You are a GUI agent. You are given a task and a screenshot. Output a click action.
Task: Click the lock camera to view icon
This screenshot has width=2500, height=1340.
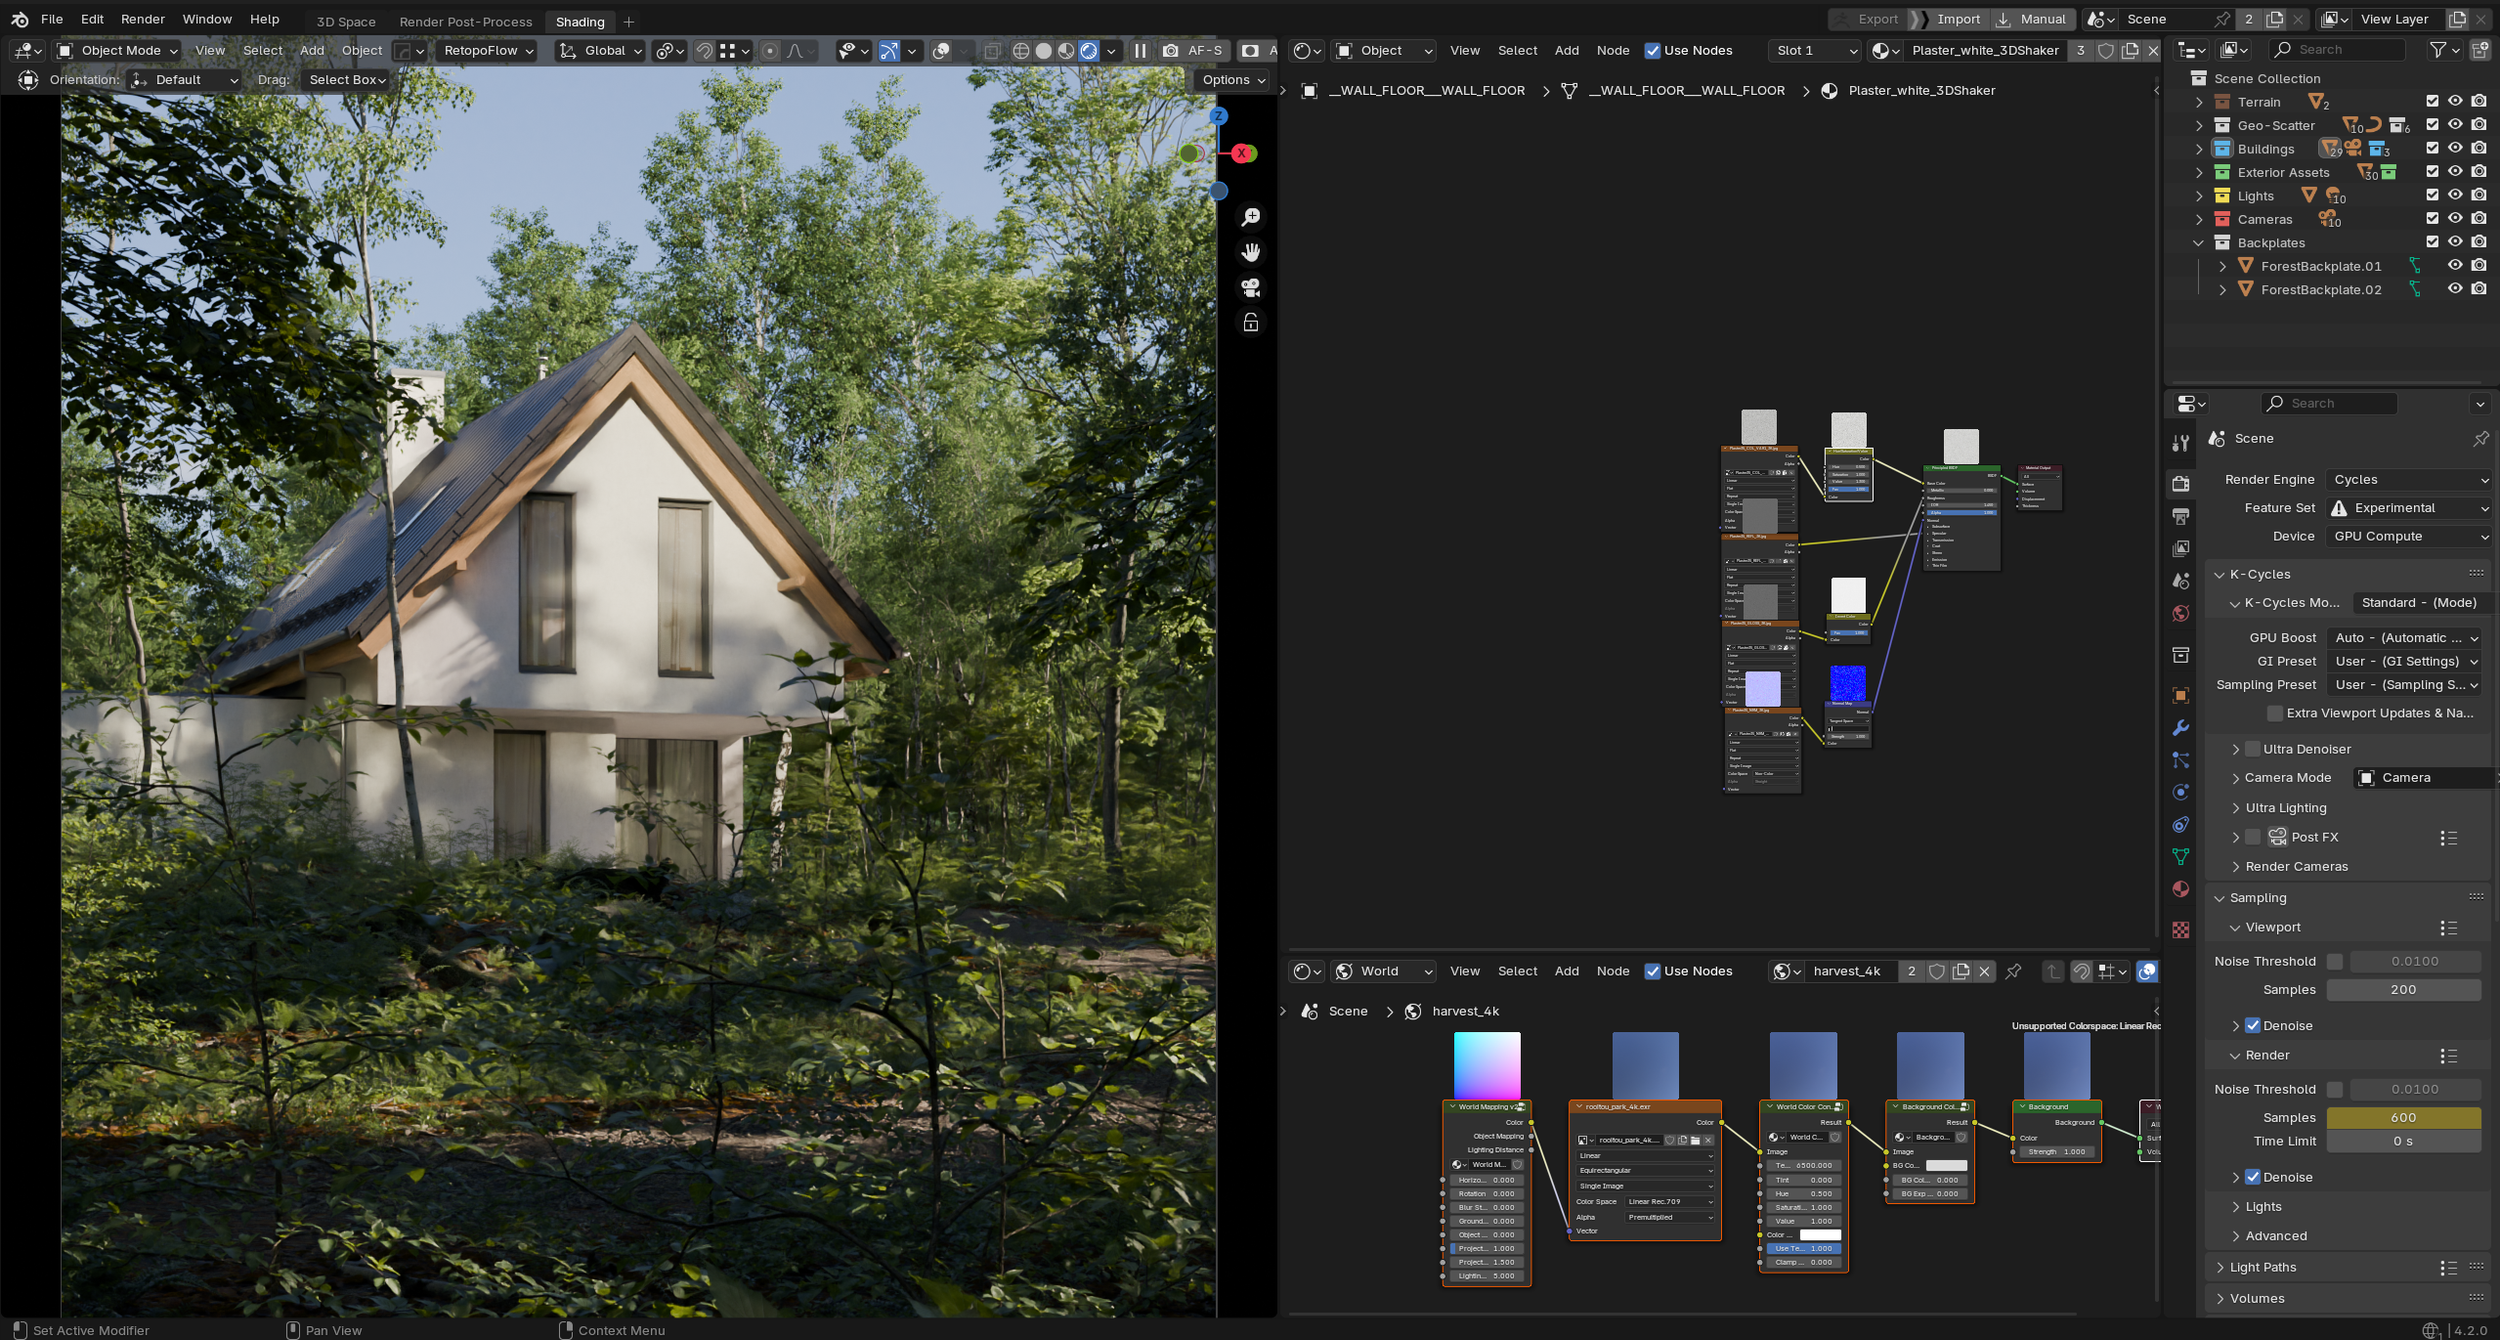pos(1251,323)
